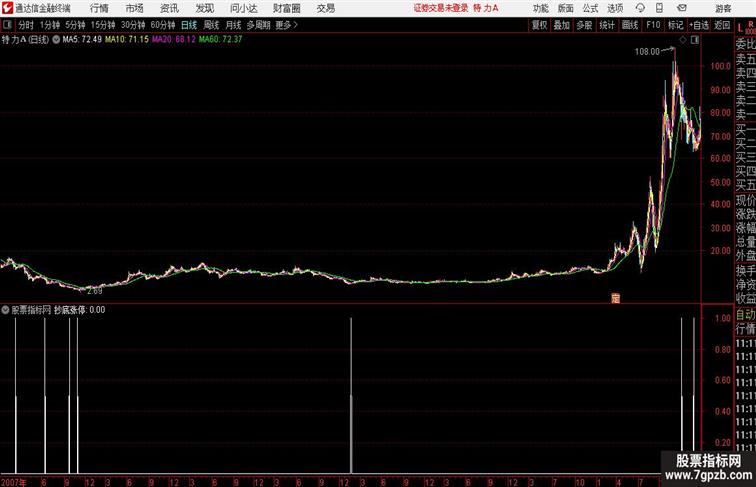Switch to the 60分钟 period tab
The height and width of the screenshot is (487, 756).
tap(163, 25)
